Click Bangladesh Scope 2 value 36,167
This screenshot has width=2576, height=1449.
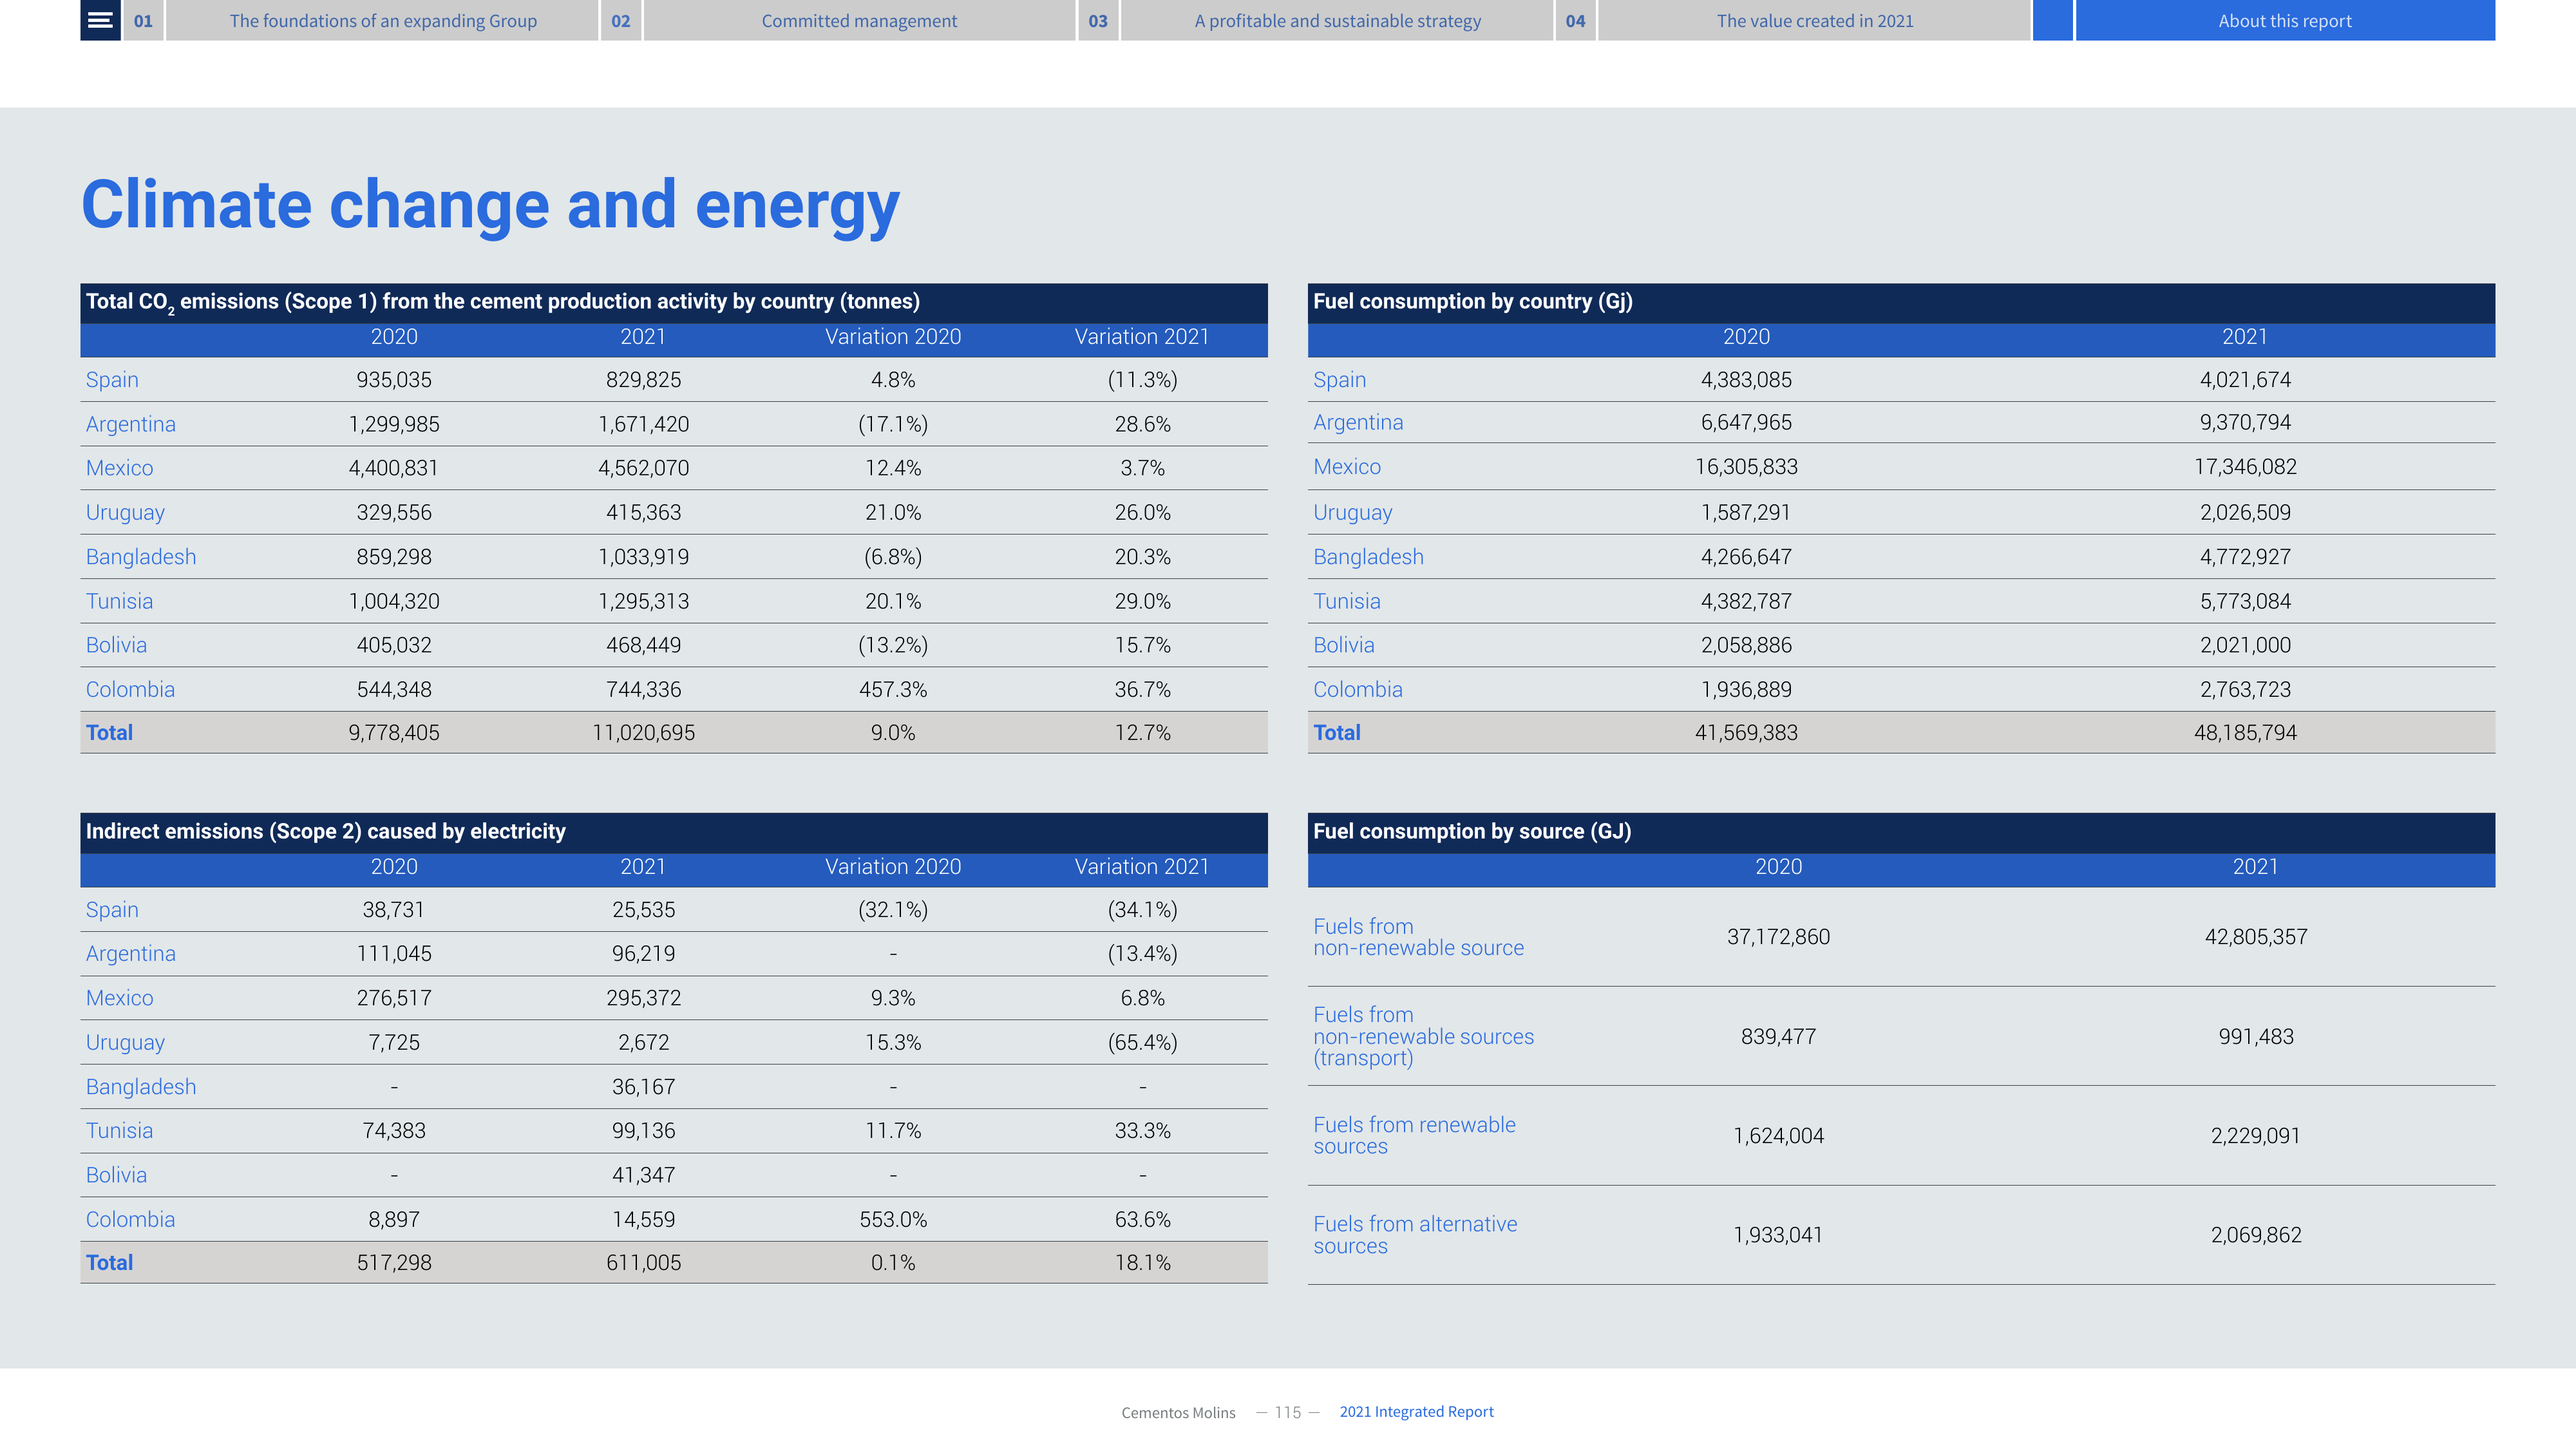pos(643,1087)
